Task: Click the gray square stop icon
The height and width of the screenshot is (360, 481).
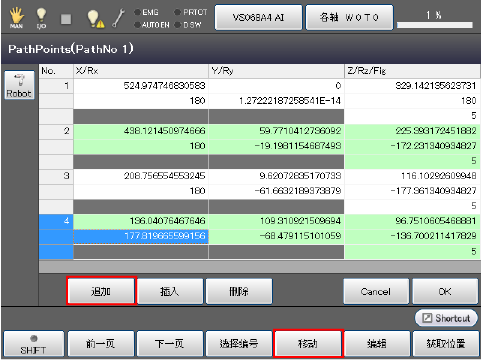Action: pyautogui.click(x=66, y=19)
